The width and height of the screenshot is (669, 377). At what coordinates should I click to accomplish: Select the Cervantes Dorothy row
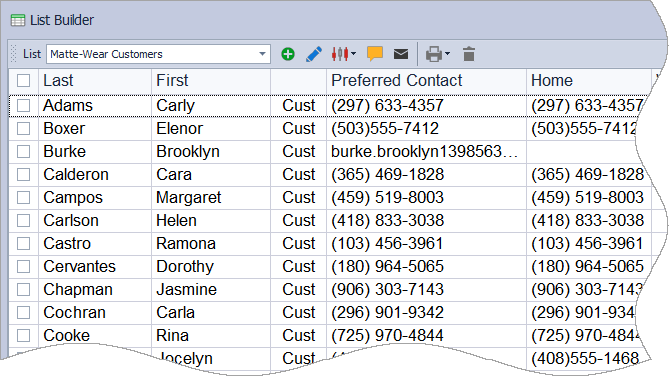click(x=329, y=267)
